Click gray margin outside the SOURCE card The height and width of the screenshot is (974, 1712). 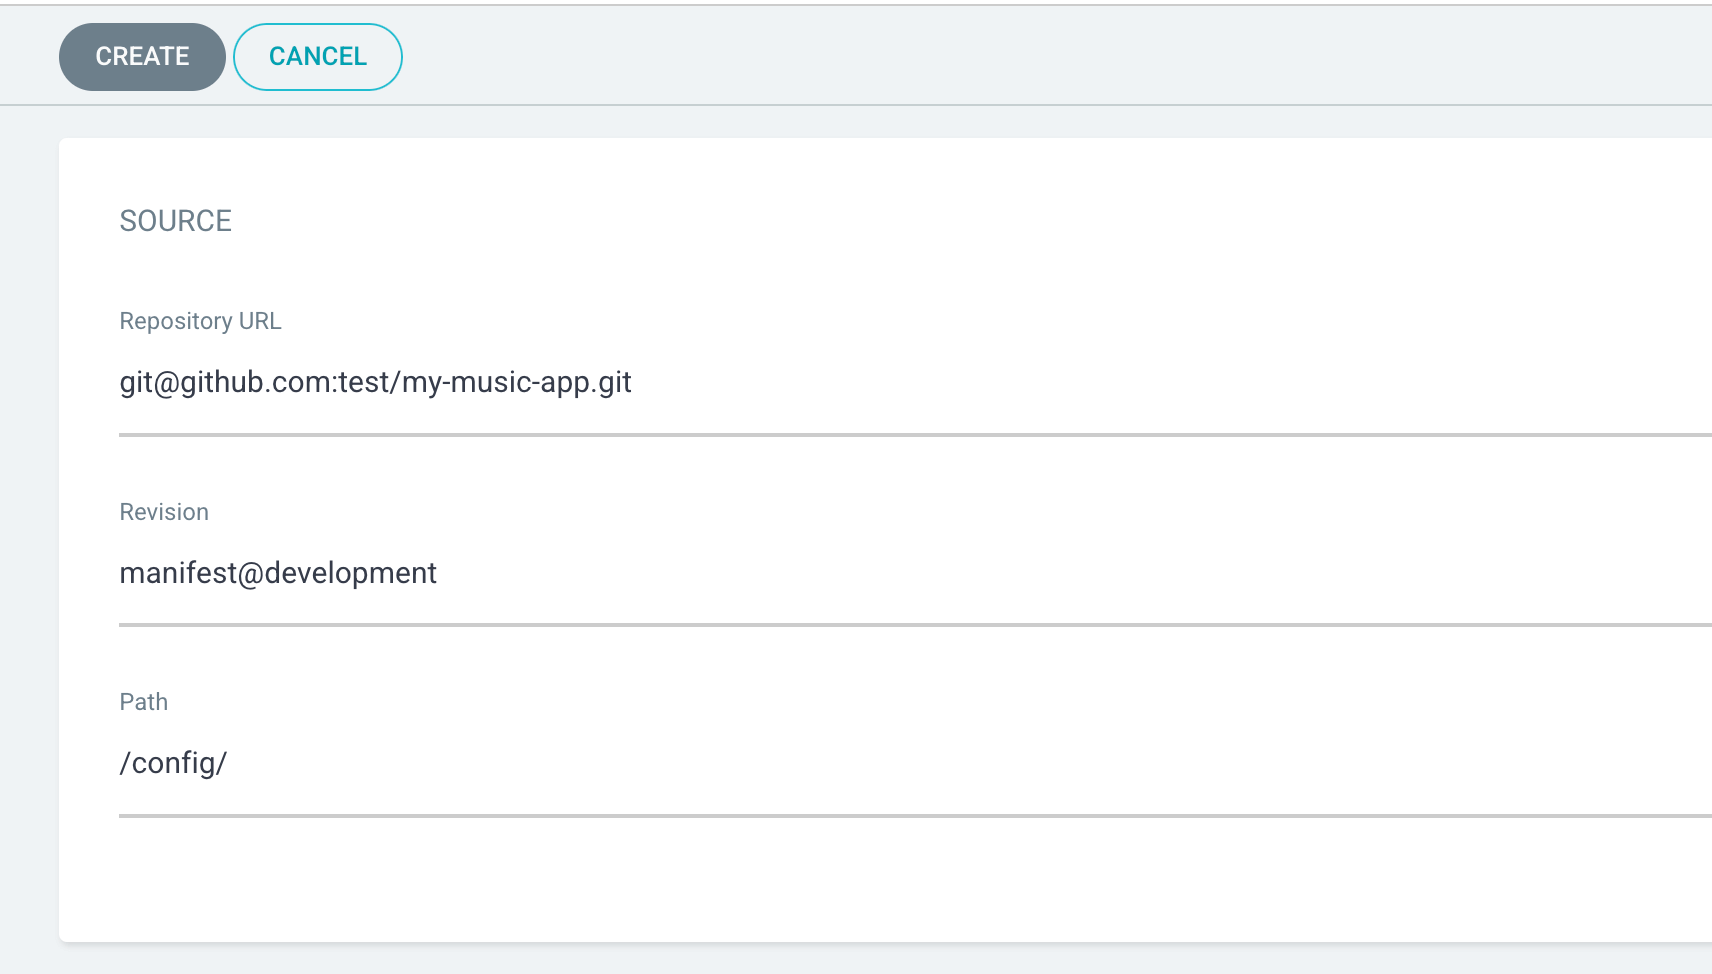29,540
